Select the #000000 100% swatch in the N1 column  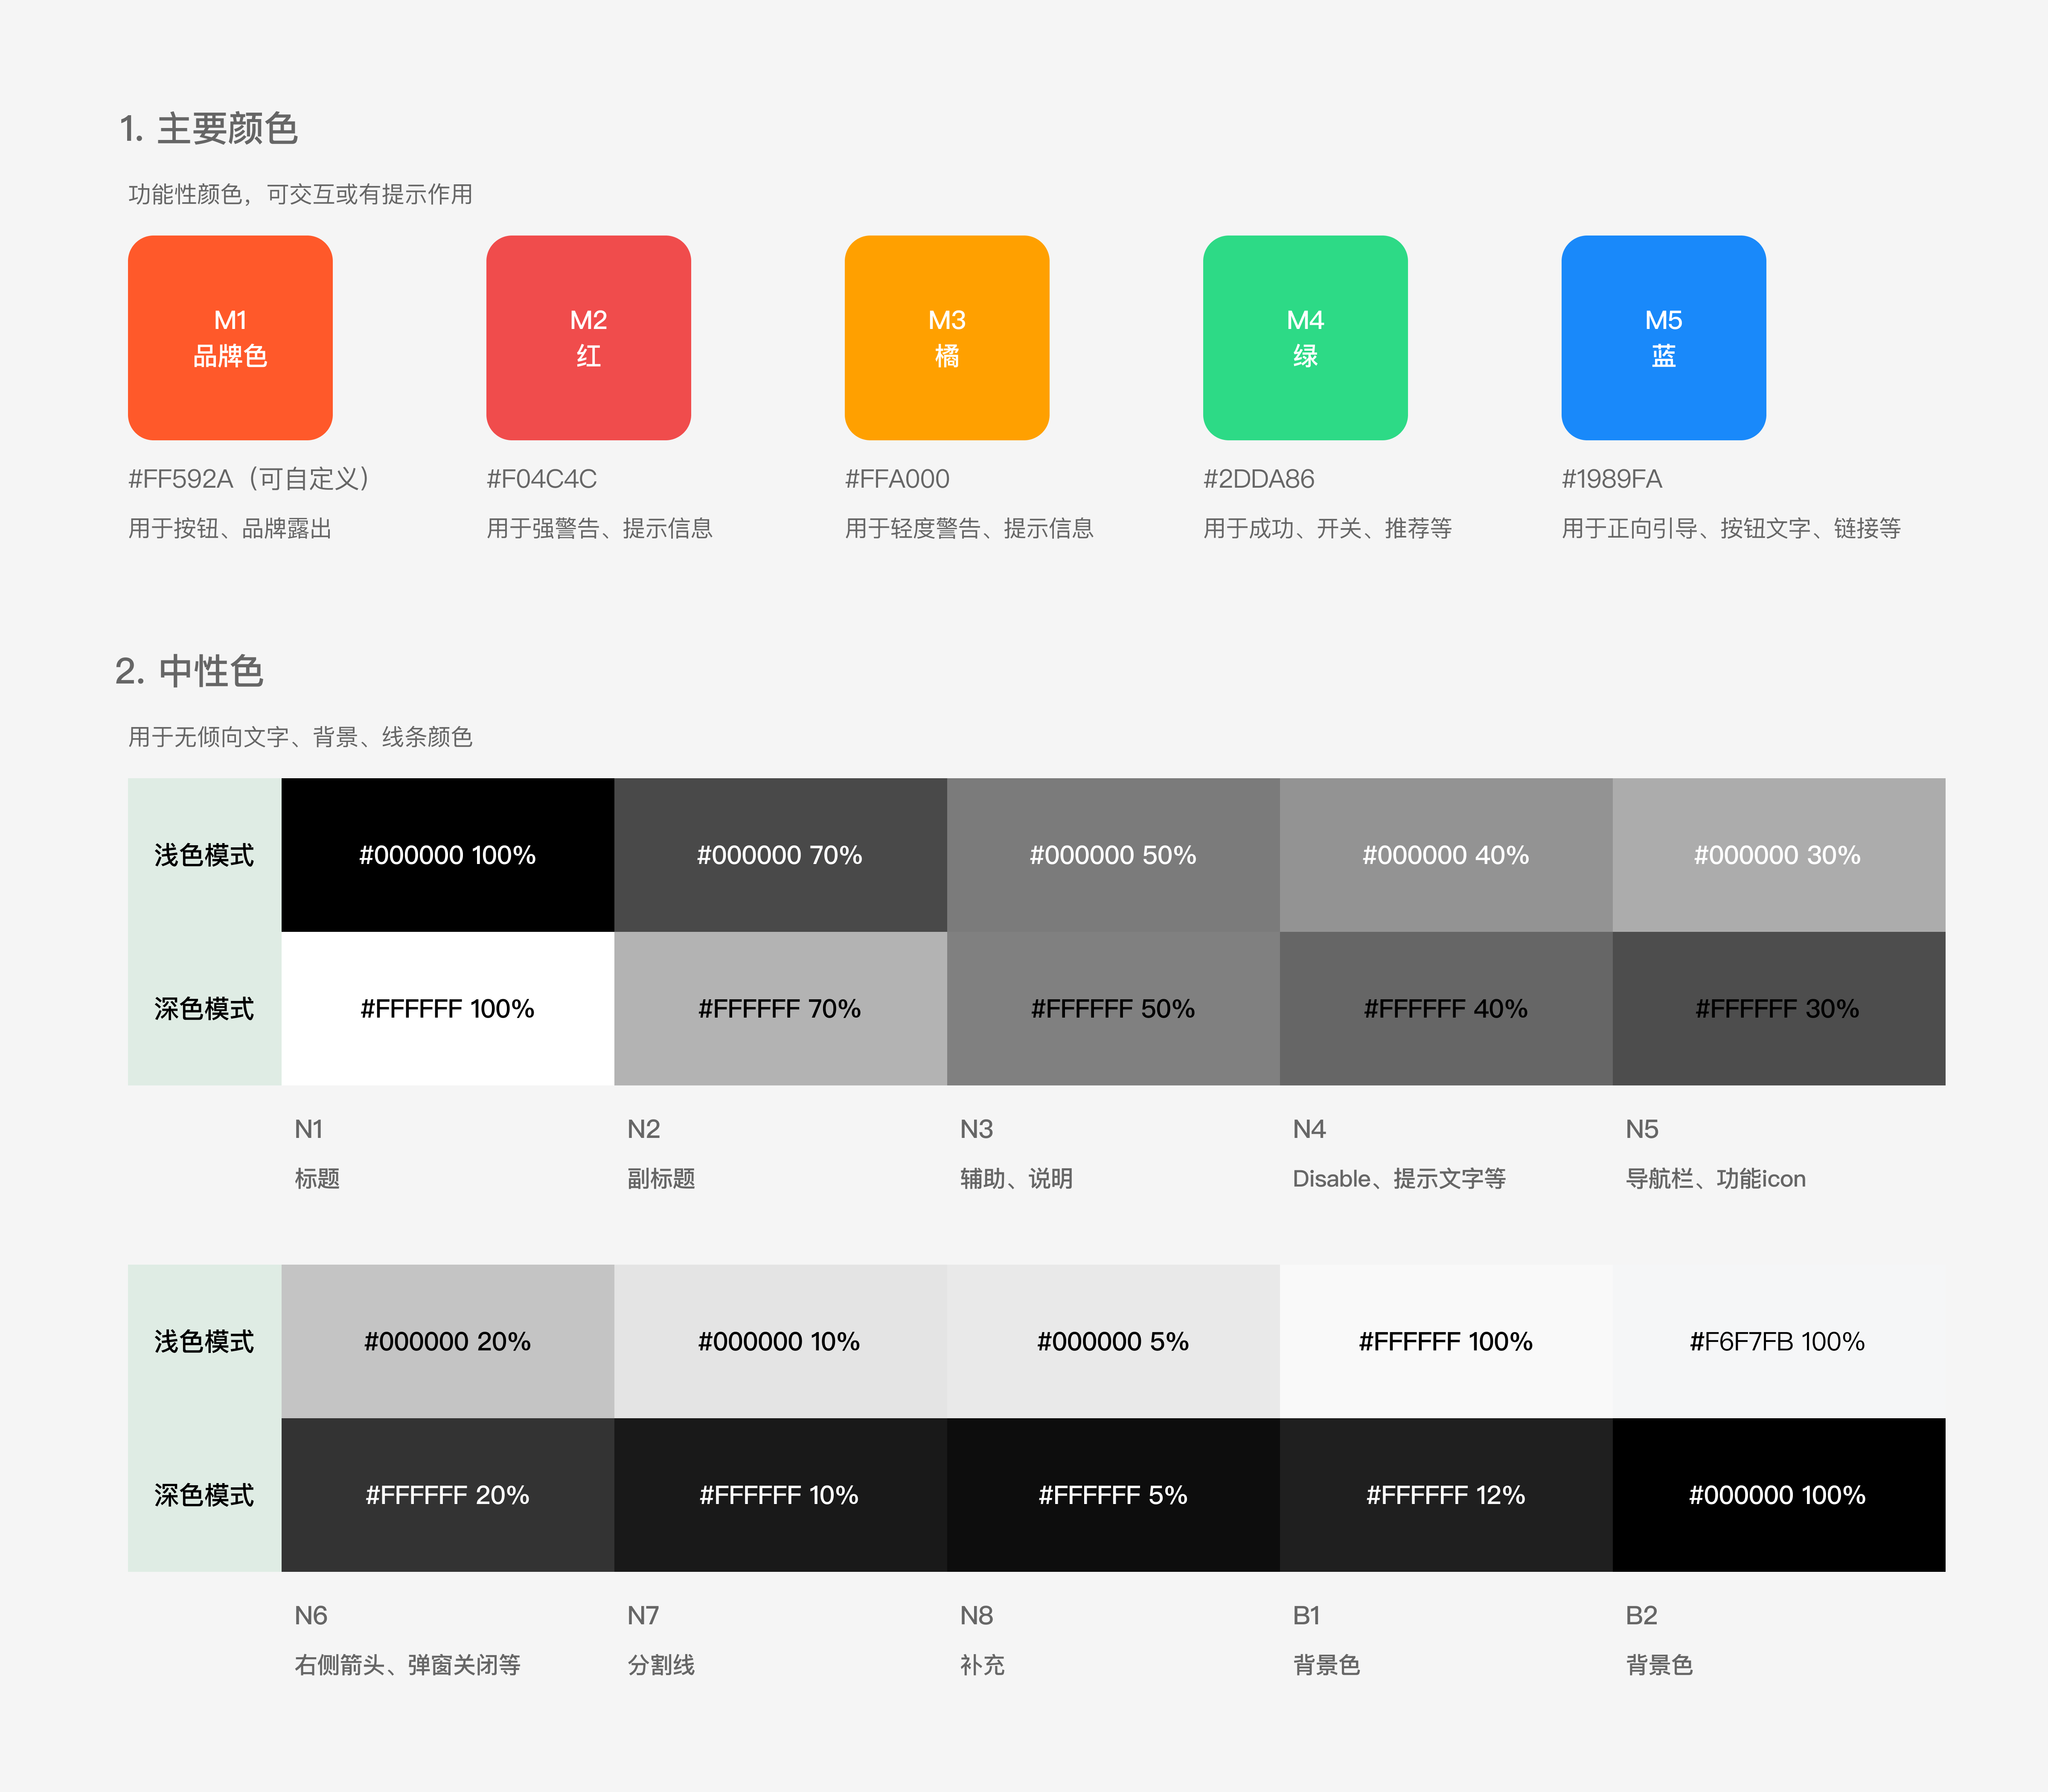point(447,855)
